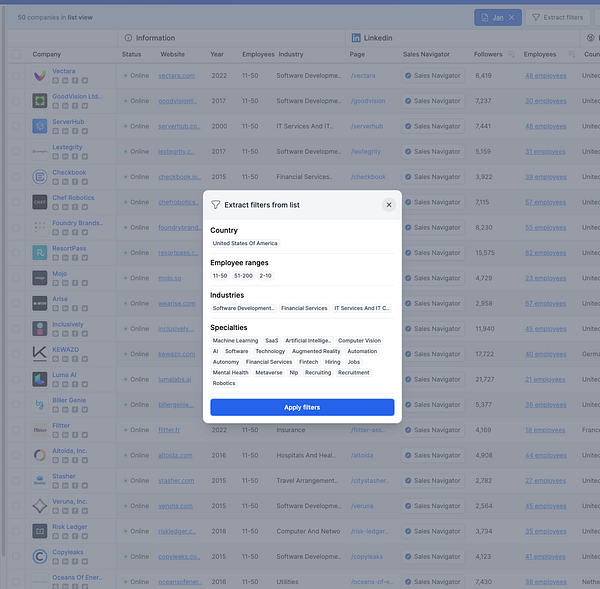Sort by the Followers column sort icon
Screen dimensions: 600x589
(x=511, y=54)
